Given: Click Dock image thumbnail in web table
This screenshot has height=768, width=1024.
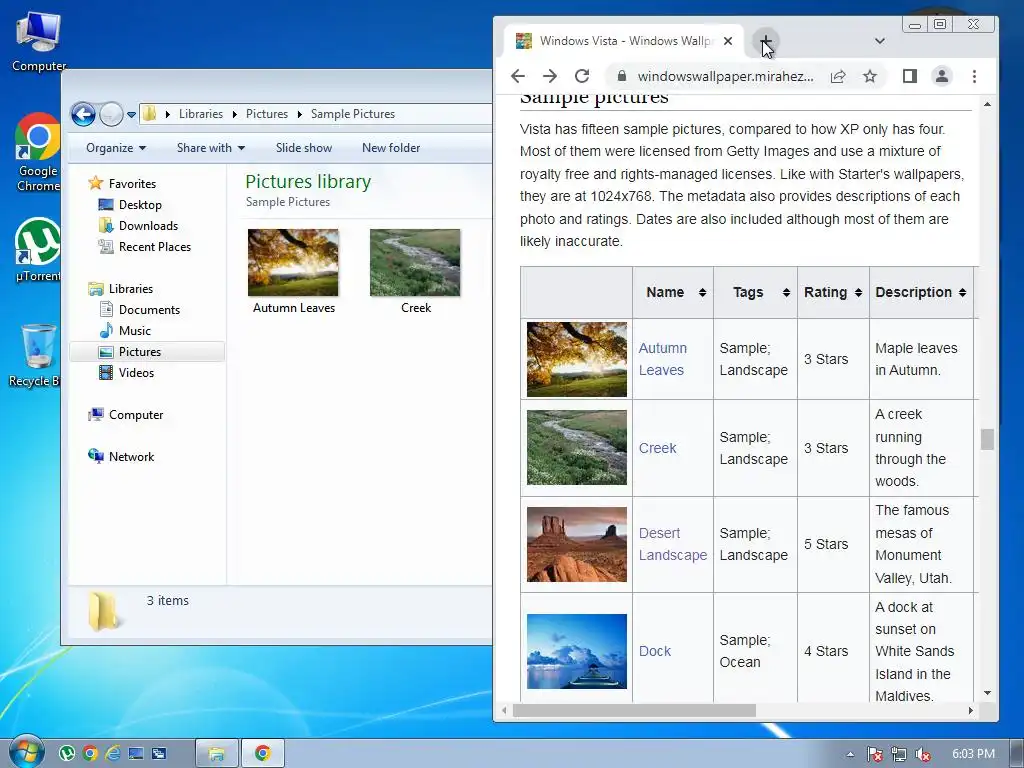Looking at the screenshot, I should pyautogui.click(x=577, y=651).
